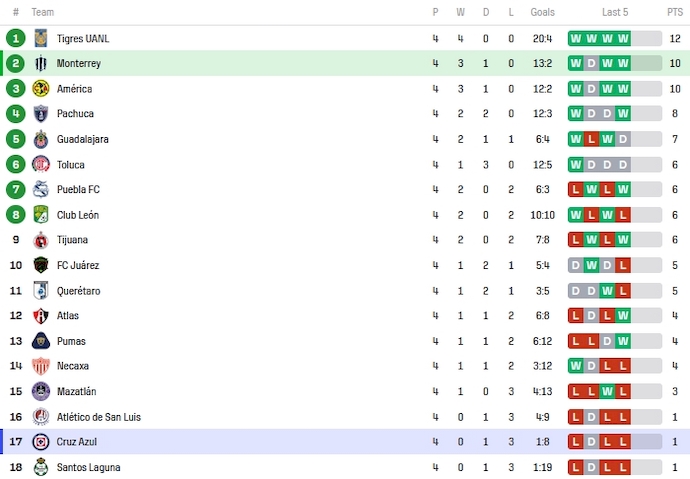Image resolution: width=690 pixels, height=479 pixels.
Task: Click Necaxa's green win result badge
Action: click(576, 366)
